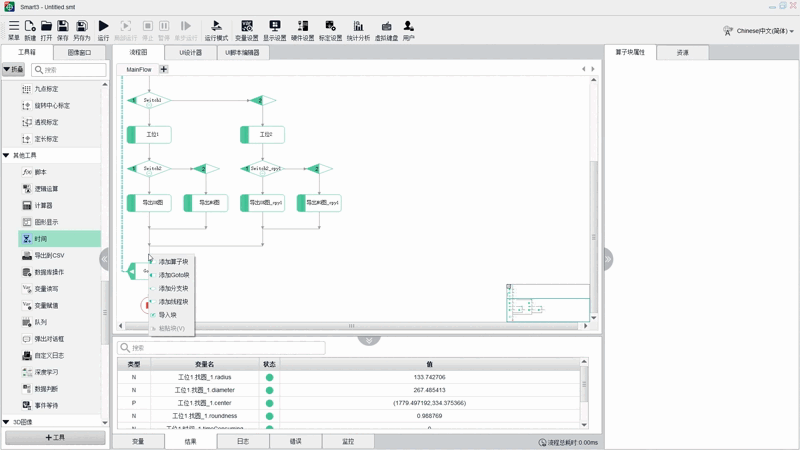Select the 计算器 calculator tool

[43, 206]
